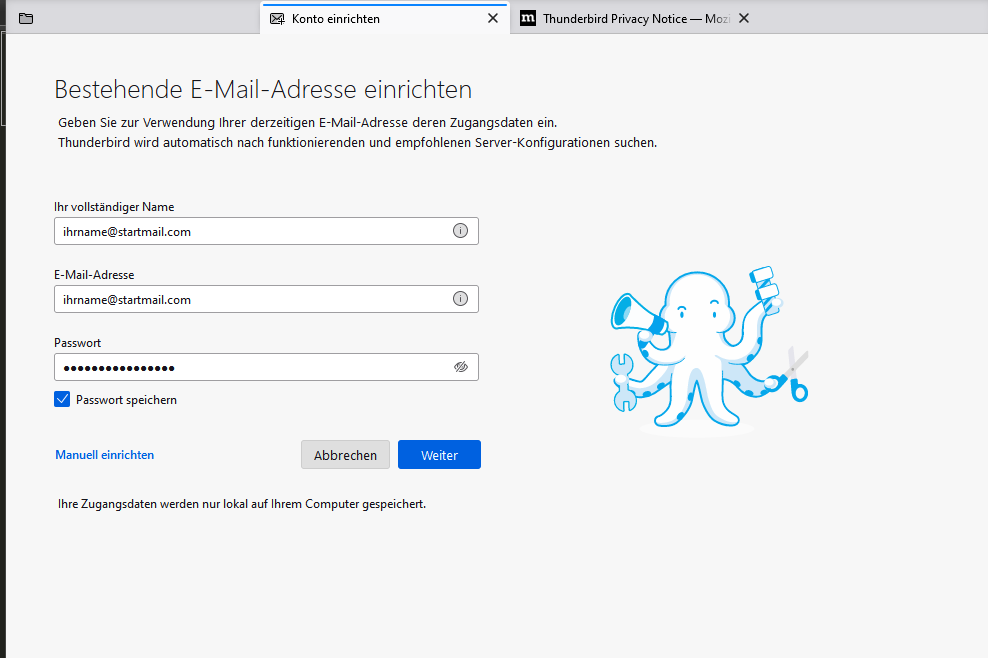Click the Konto einrichten tab mail icon

coord(277,19)
